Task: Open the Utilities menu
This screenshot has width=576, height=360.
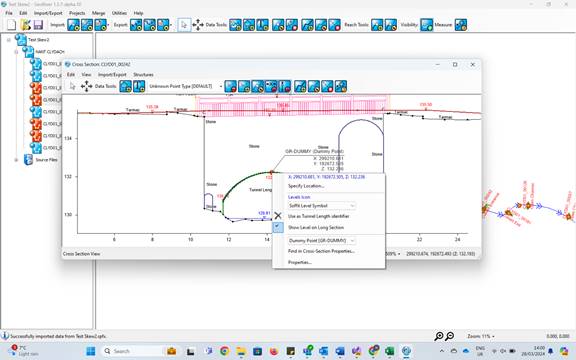Action: point(119,13)
